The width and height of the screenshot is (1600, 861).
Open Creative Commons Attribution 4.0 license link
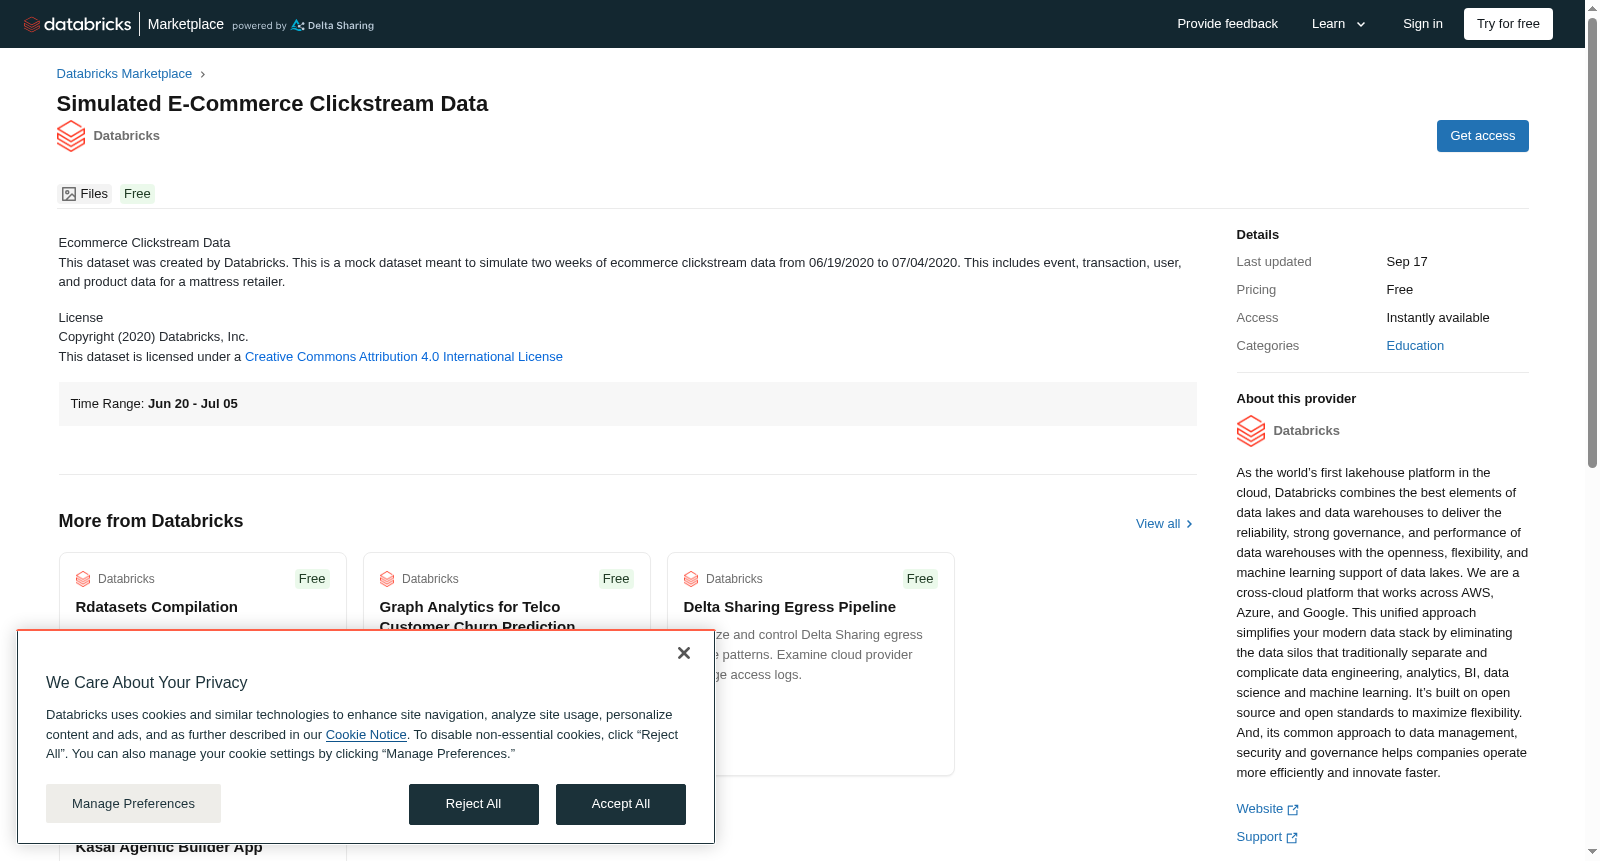click(404, 357)
